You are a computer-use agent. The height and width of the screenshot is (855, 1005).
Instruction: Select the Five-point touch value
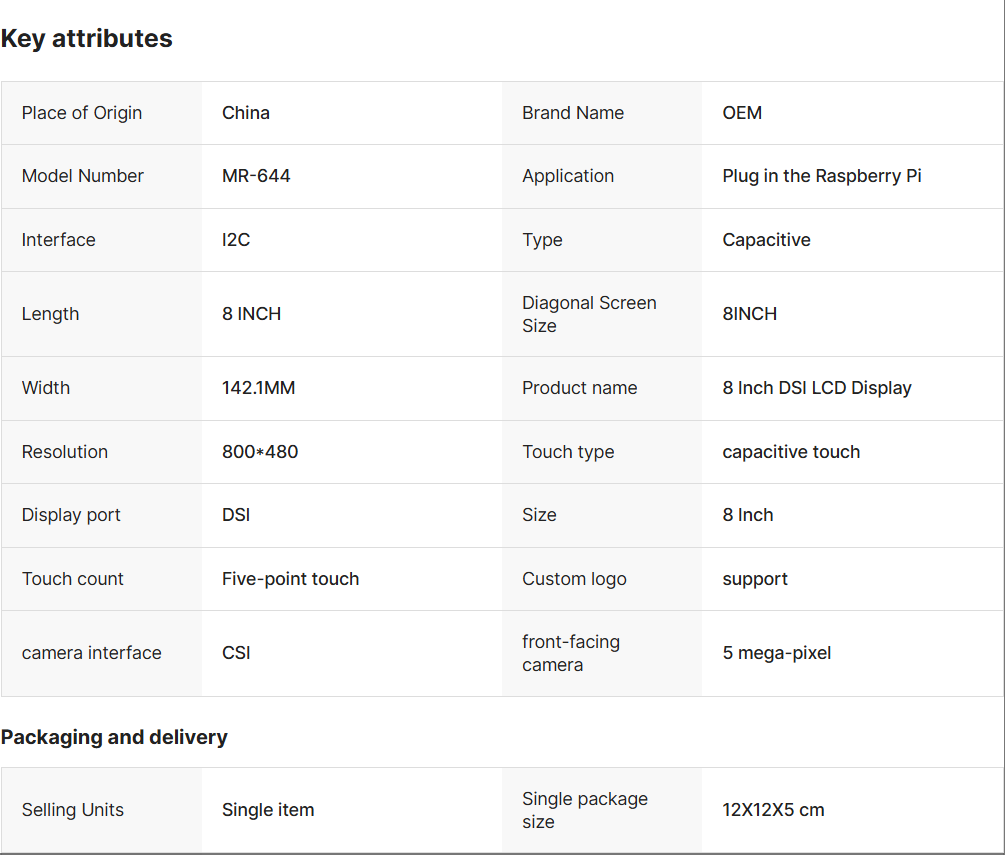(x=290, y=579)
